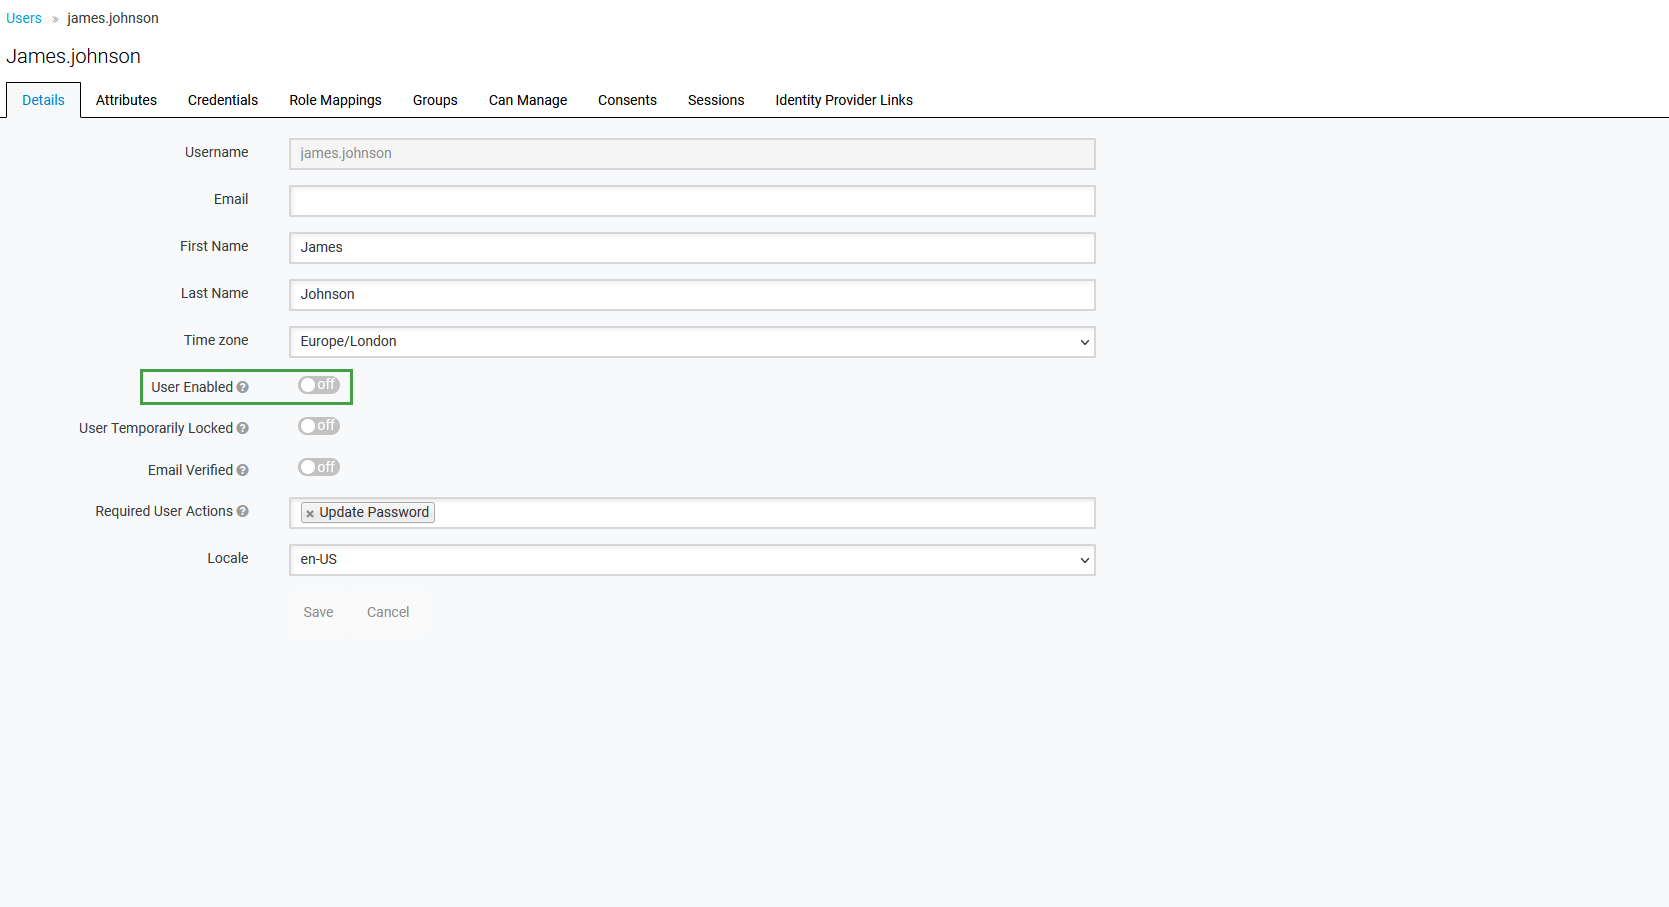
Task: Toggle the Email Verified switch
Action: pos(319,468)
